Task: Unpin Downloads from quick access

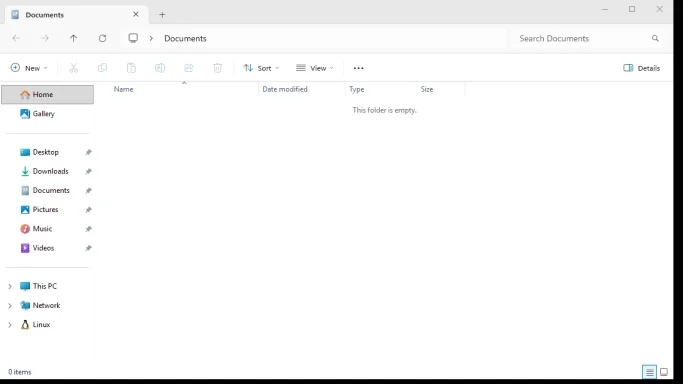Action: click(88, 172)
